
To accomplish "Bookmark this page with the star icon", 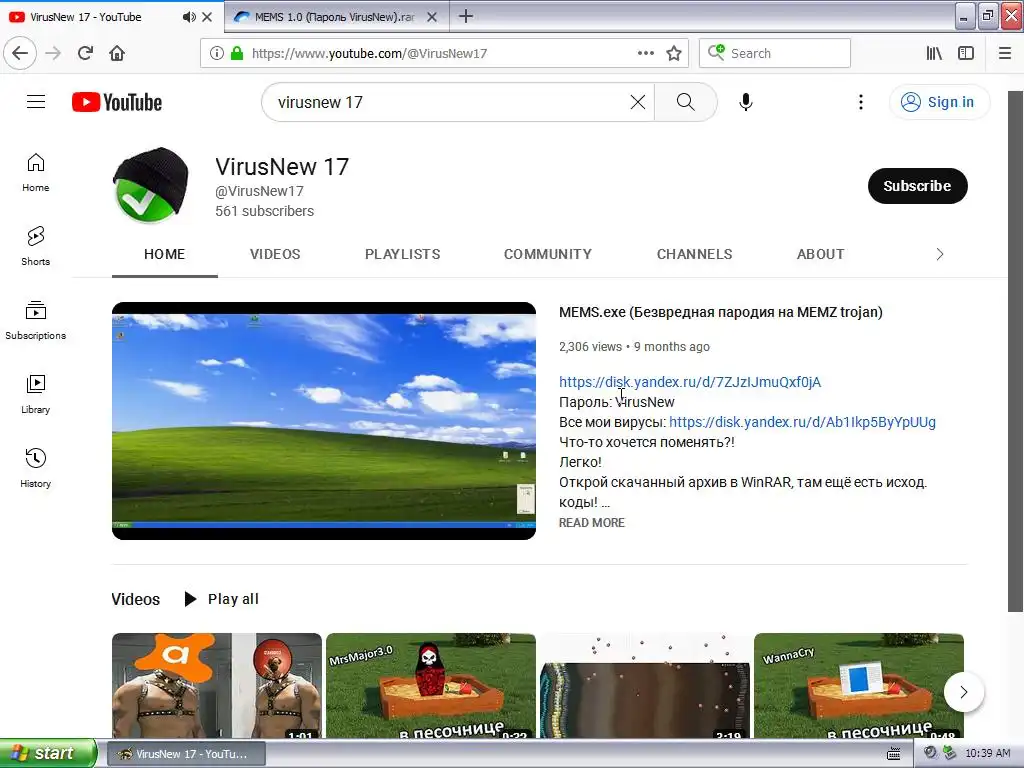I will [x=674, y=53].
